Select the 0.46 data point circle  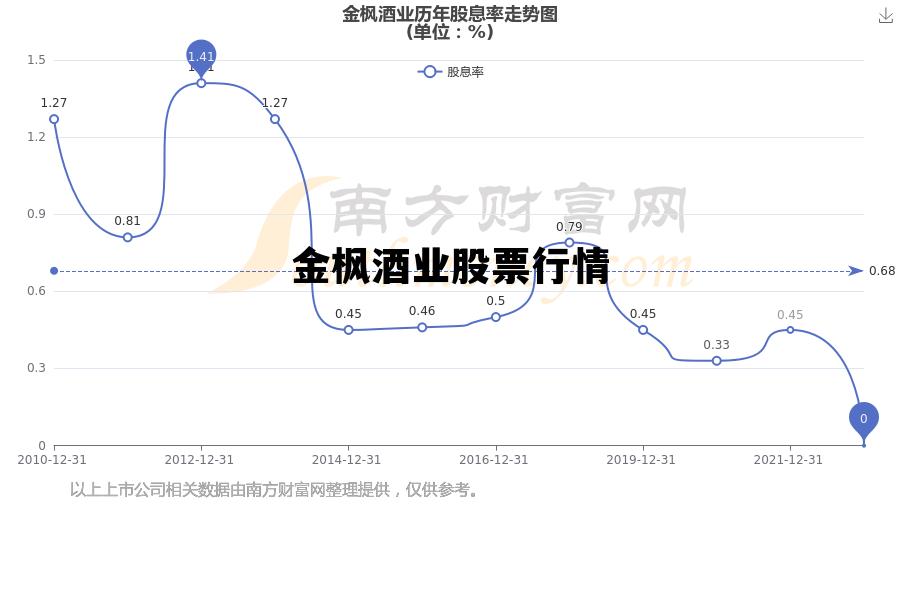pyautogui.click(x=422, y=327)
